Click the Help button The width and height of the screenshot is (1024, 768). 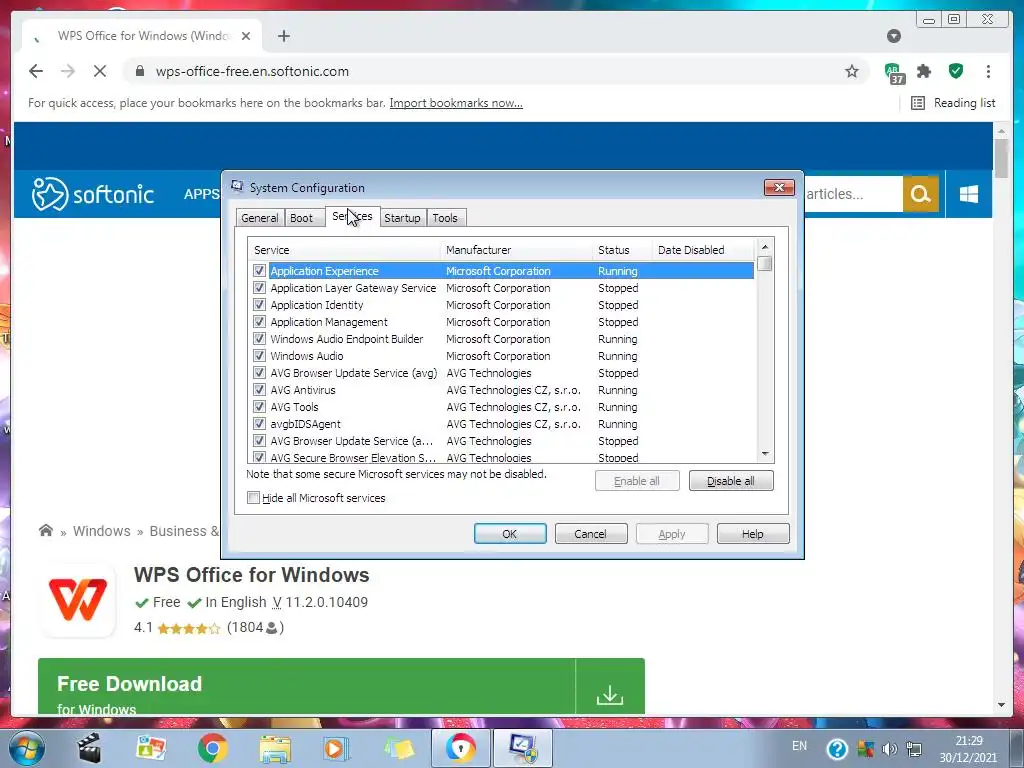click(x=753, y=534)
